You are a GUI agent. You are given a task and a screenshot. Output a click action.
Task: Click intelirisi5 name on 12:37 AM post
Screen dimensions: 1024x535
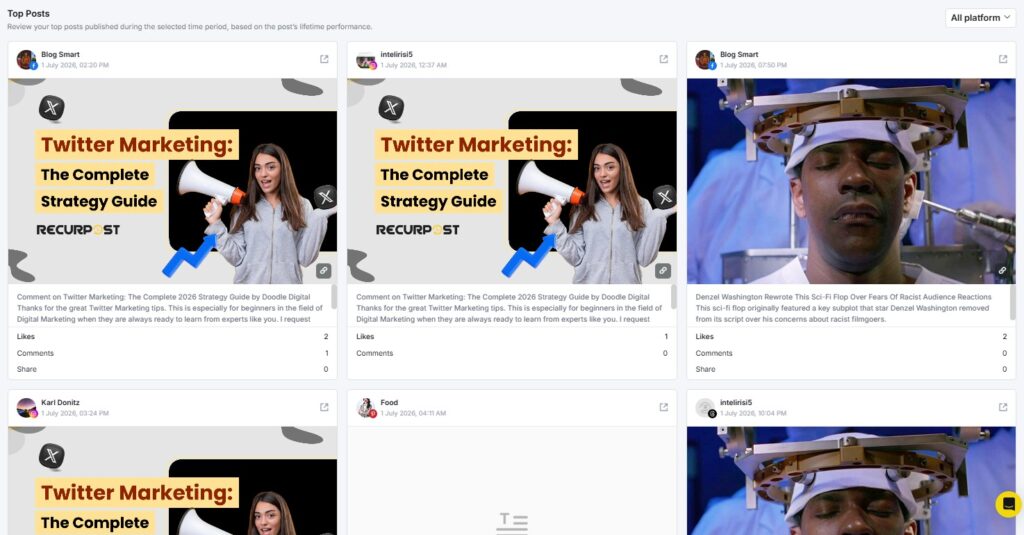pos(396,55)
